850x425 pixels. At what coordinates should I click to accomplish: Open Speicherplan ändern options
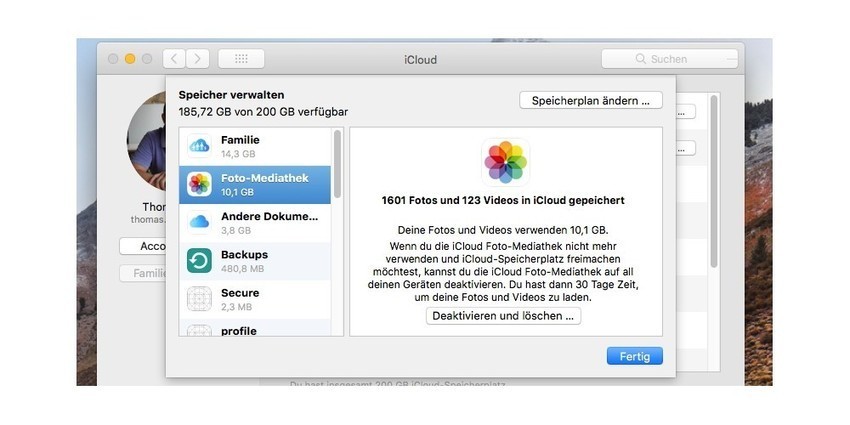tap(591, 101)
